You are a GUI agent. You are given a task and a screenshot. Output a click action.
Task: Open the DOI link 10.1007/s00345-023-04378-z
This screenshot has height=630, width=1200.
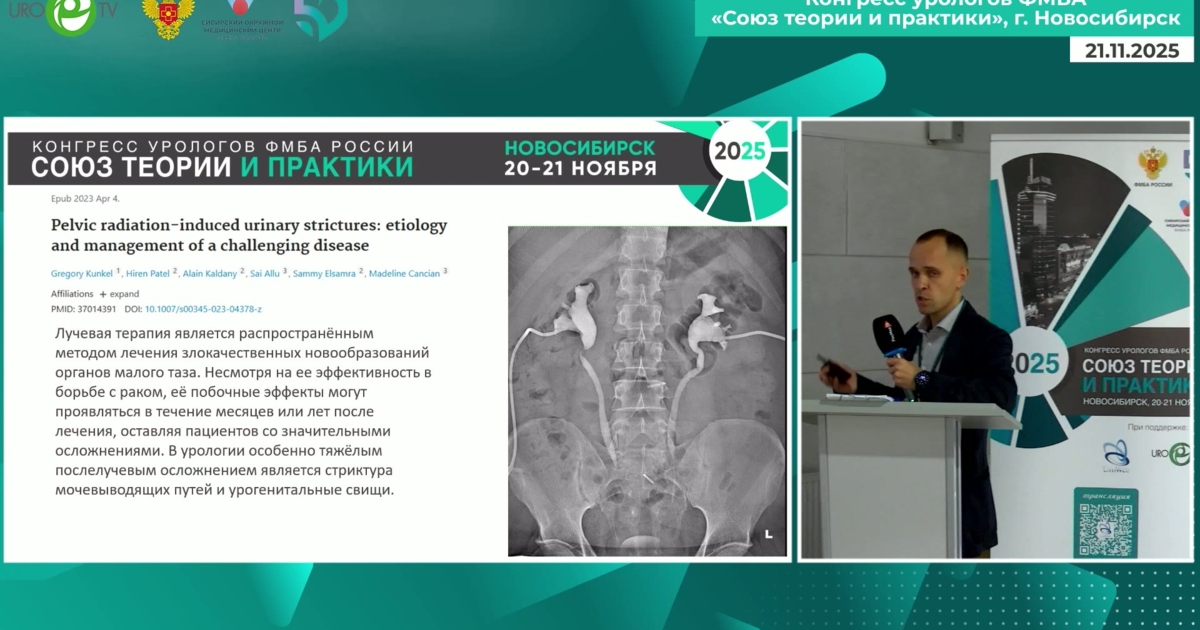(203, 309)
